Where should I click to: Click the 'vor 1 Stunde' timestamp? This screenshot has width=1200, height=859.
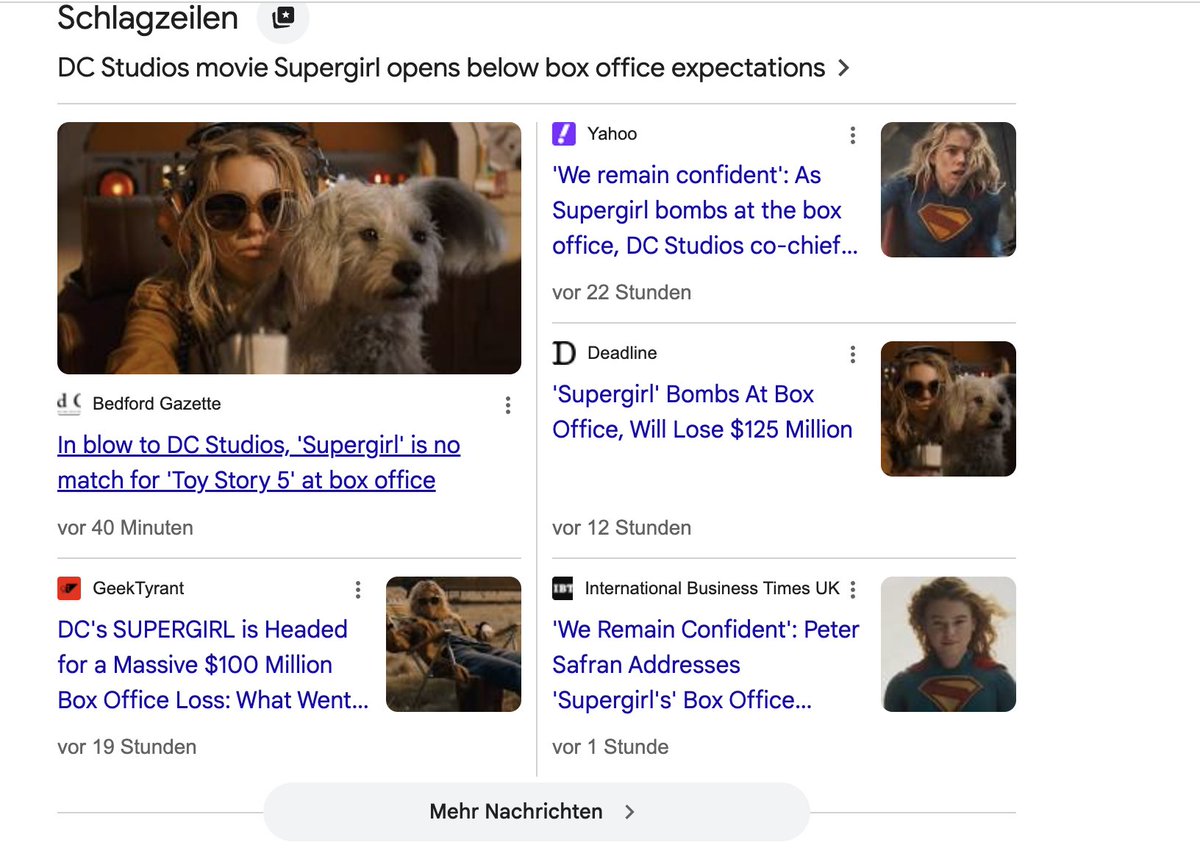click(611, 746)
